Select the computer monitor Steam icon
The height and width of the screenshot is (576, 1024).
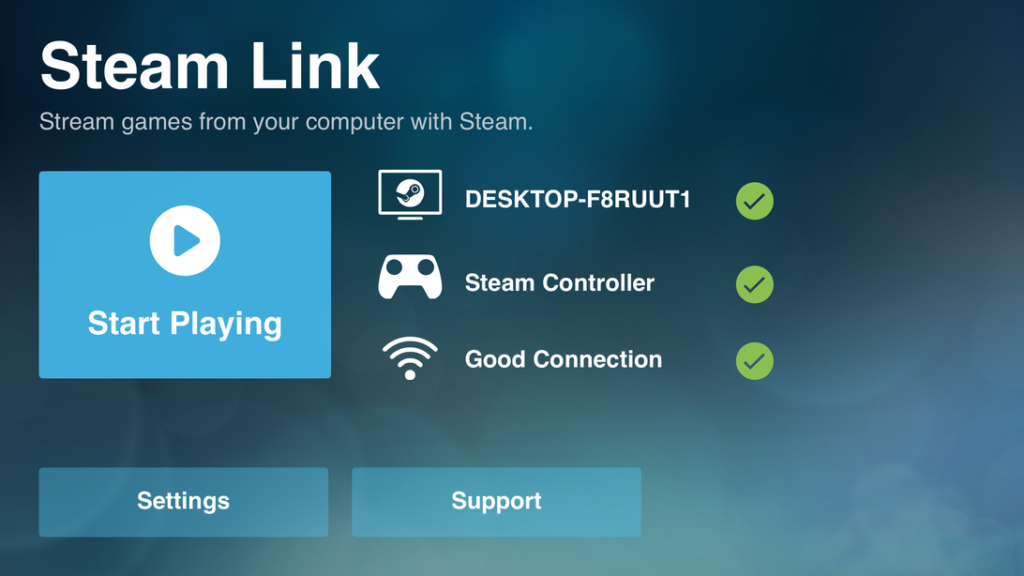point(410,195)
